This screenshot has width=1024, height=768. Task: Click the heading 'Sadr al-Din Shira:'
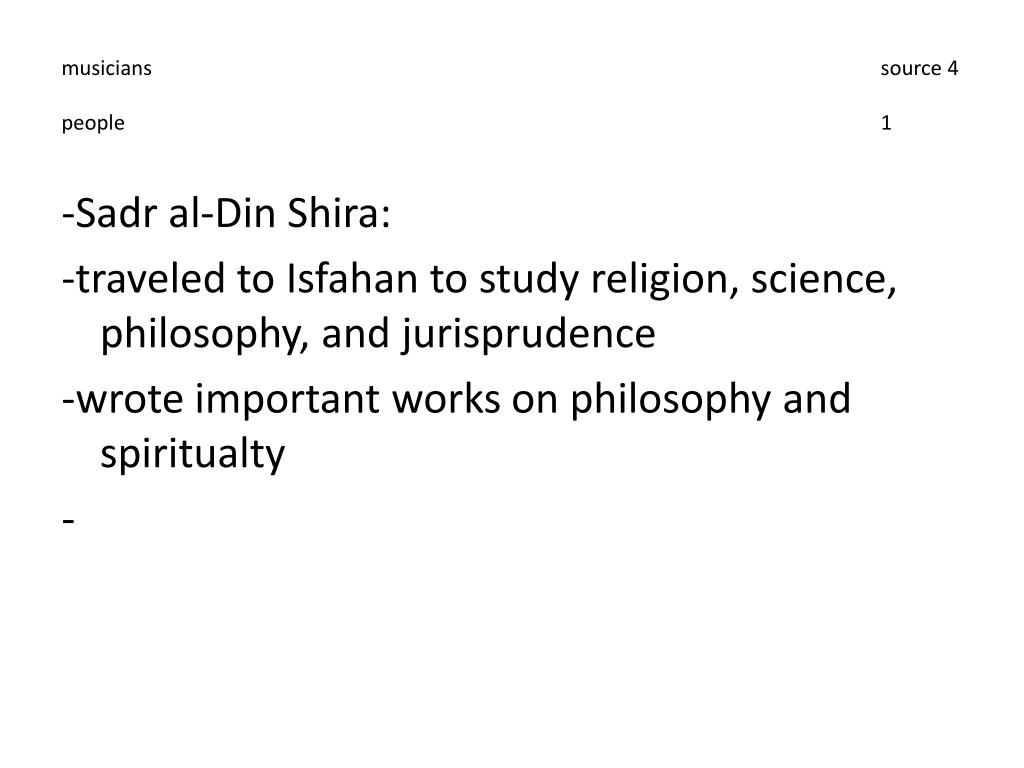(x=226, y=213)
